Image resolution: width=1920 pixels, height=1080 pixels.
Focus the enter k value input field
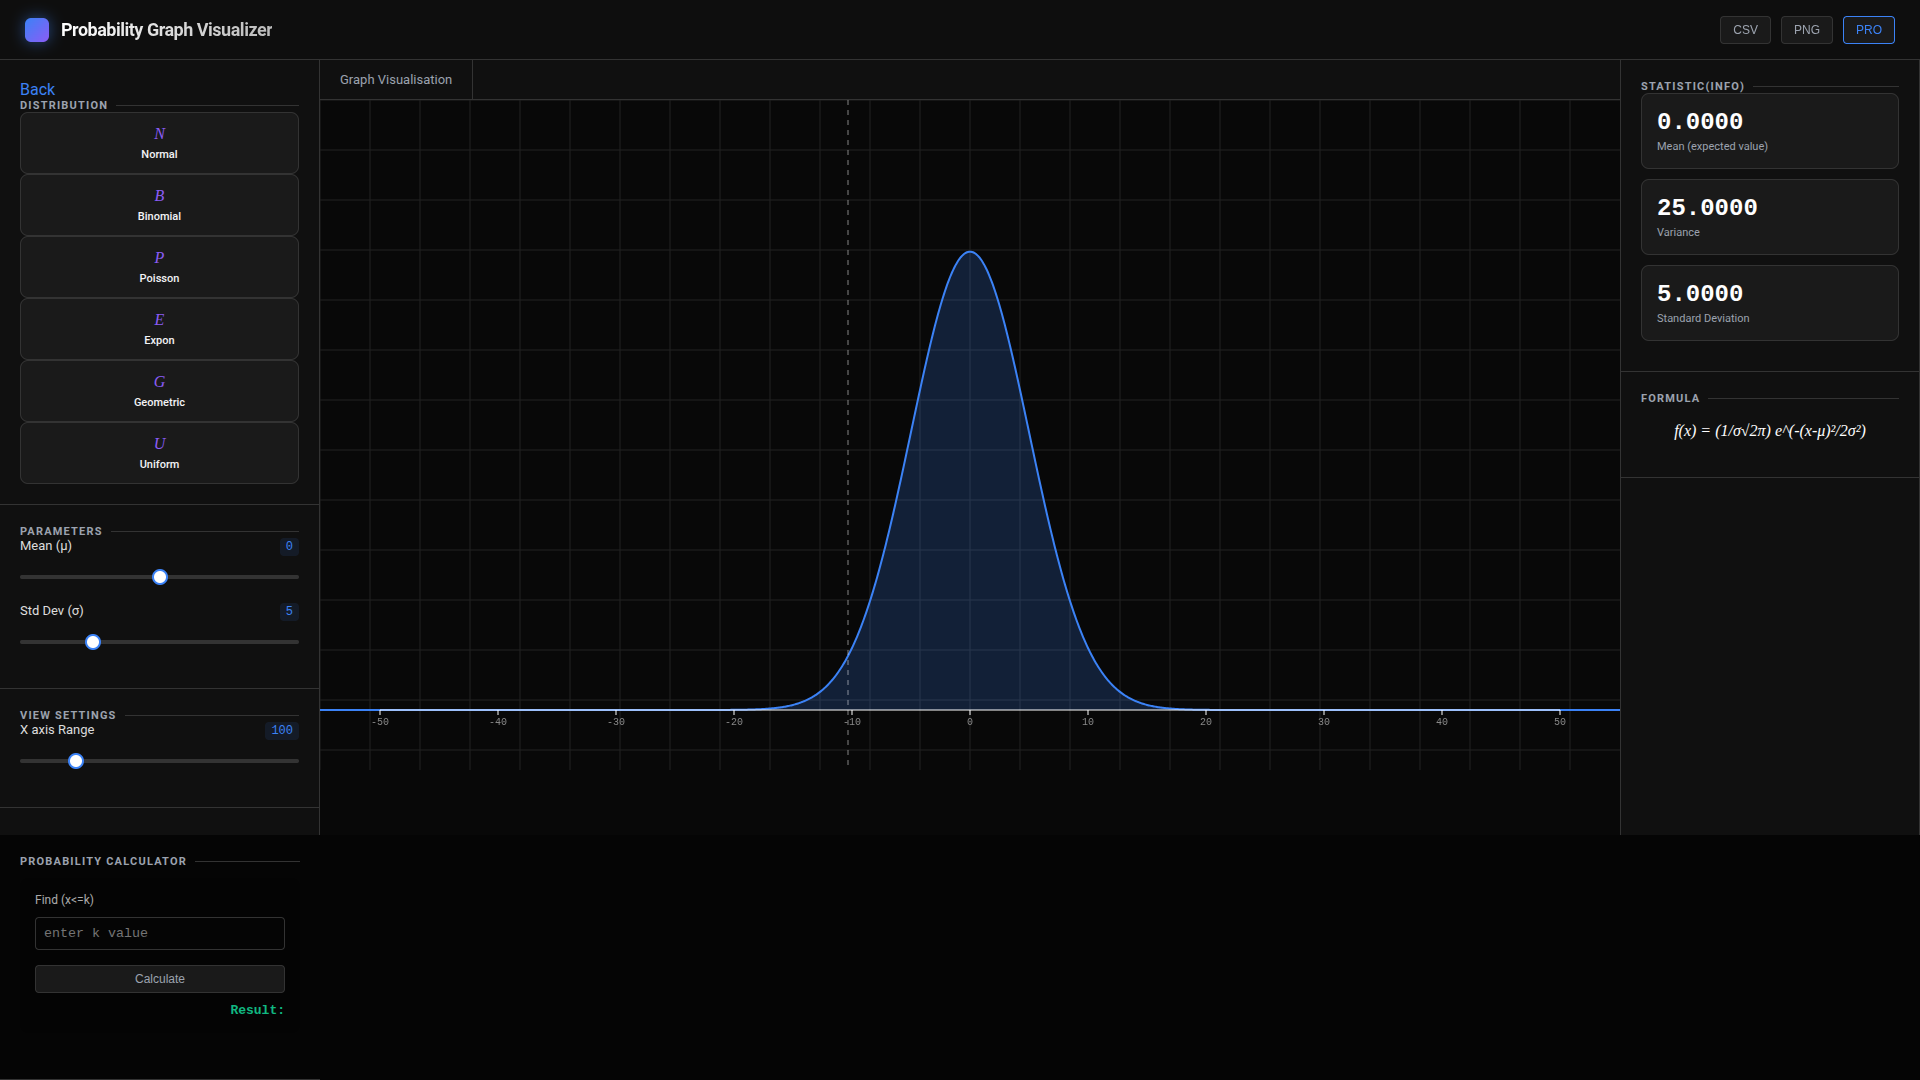(160, 933)
